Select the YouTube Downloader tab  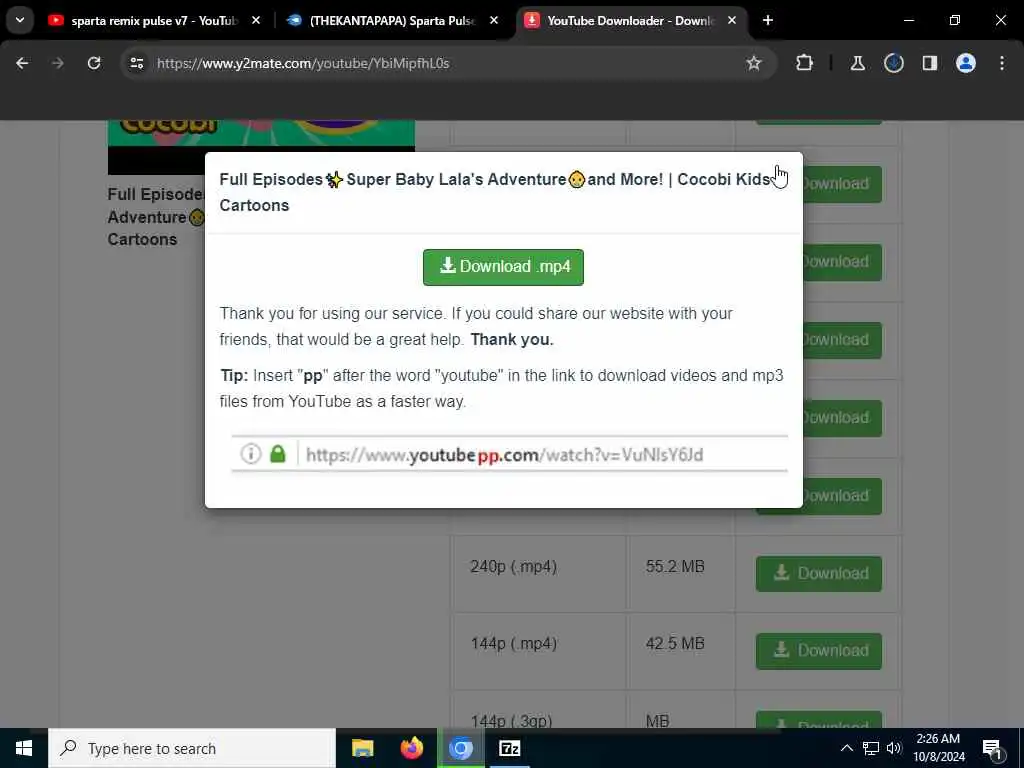click(630, 21)
